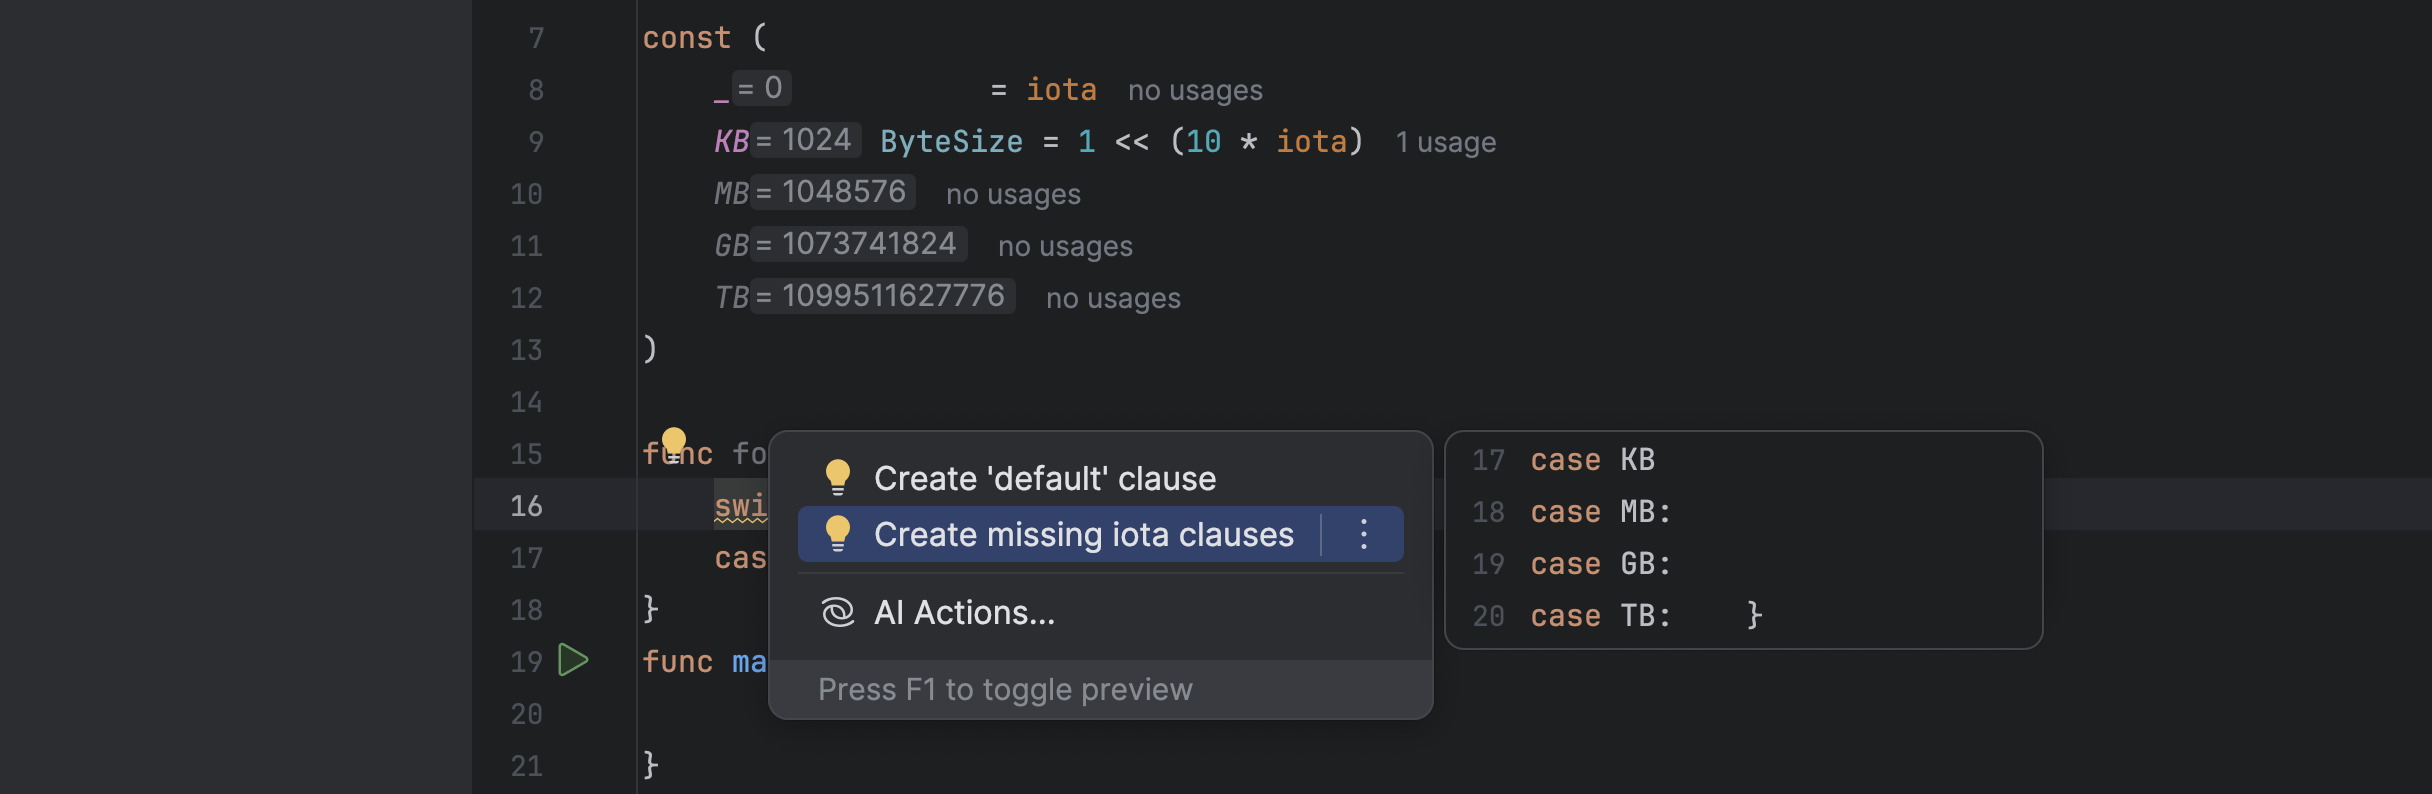Click the AI Actions spiral icon
2432x794 pixels.
[838, 612]
